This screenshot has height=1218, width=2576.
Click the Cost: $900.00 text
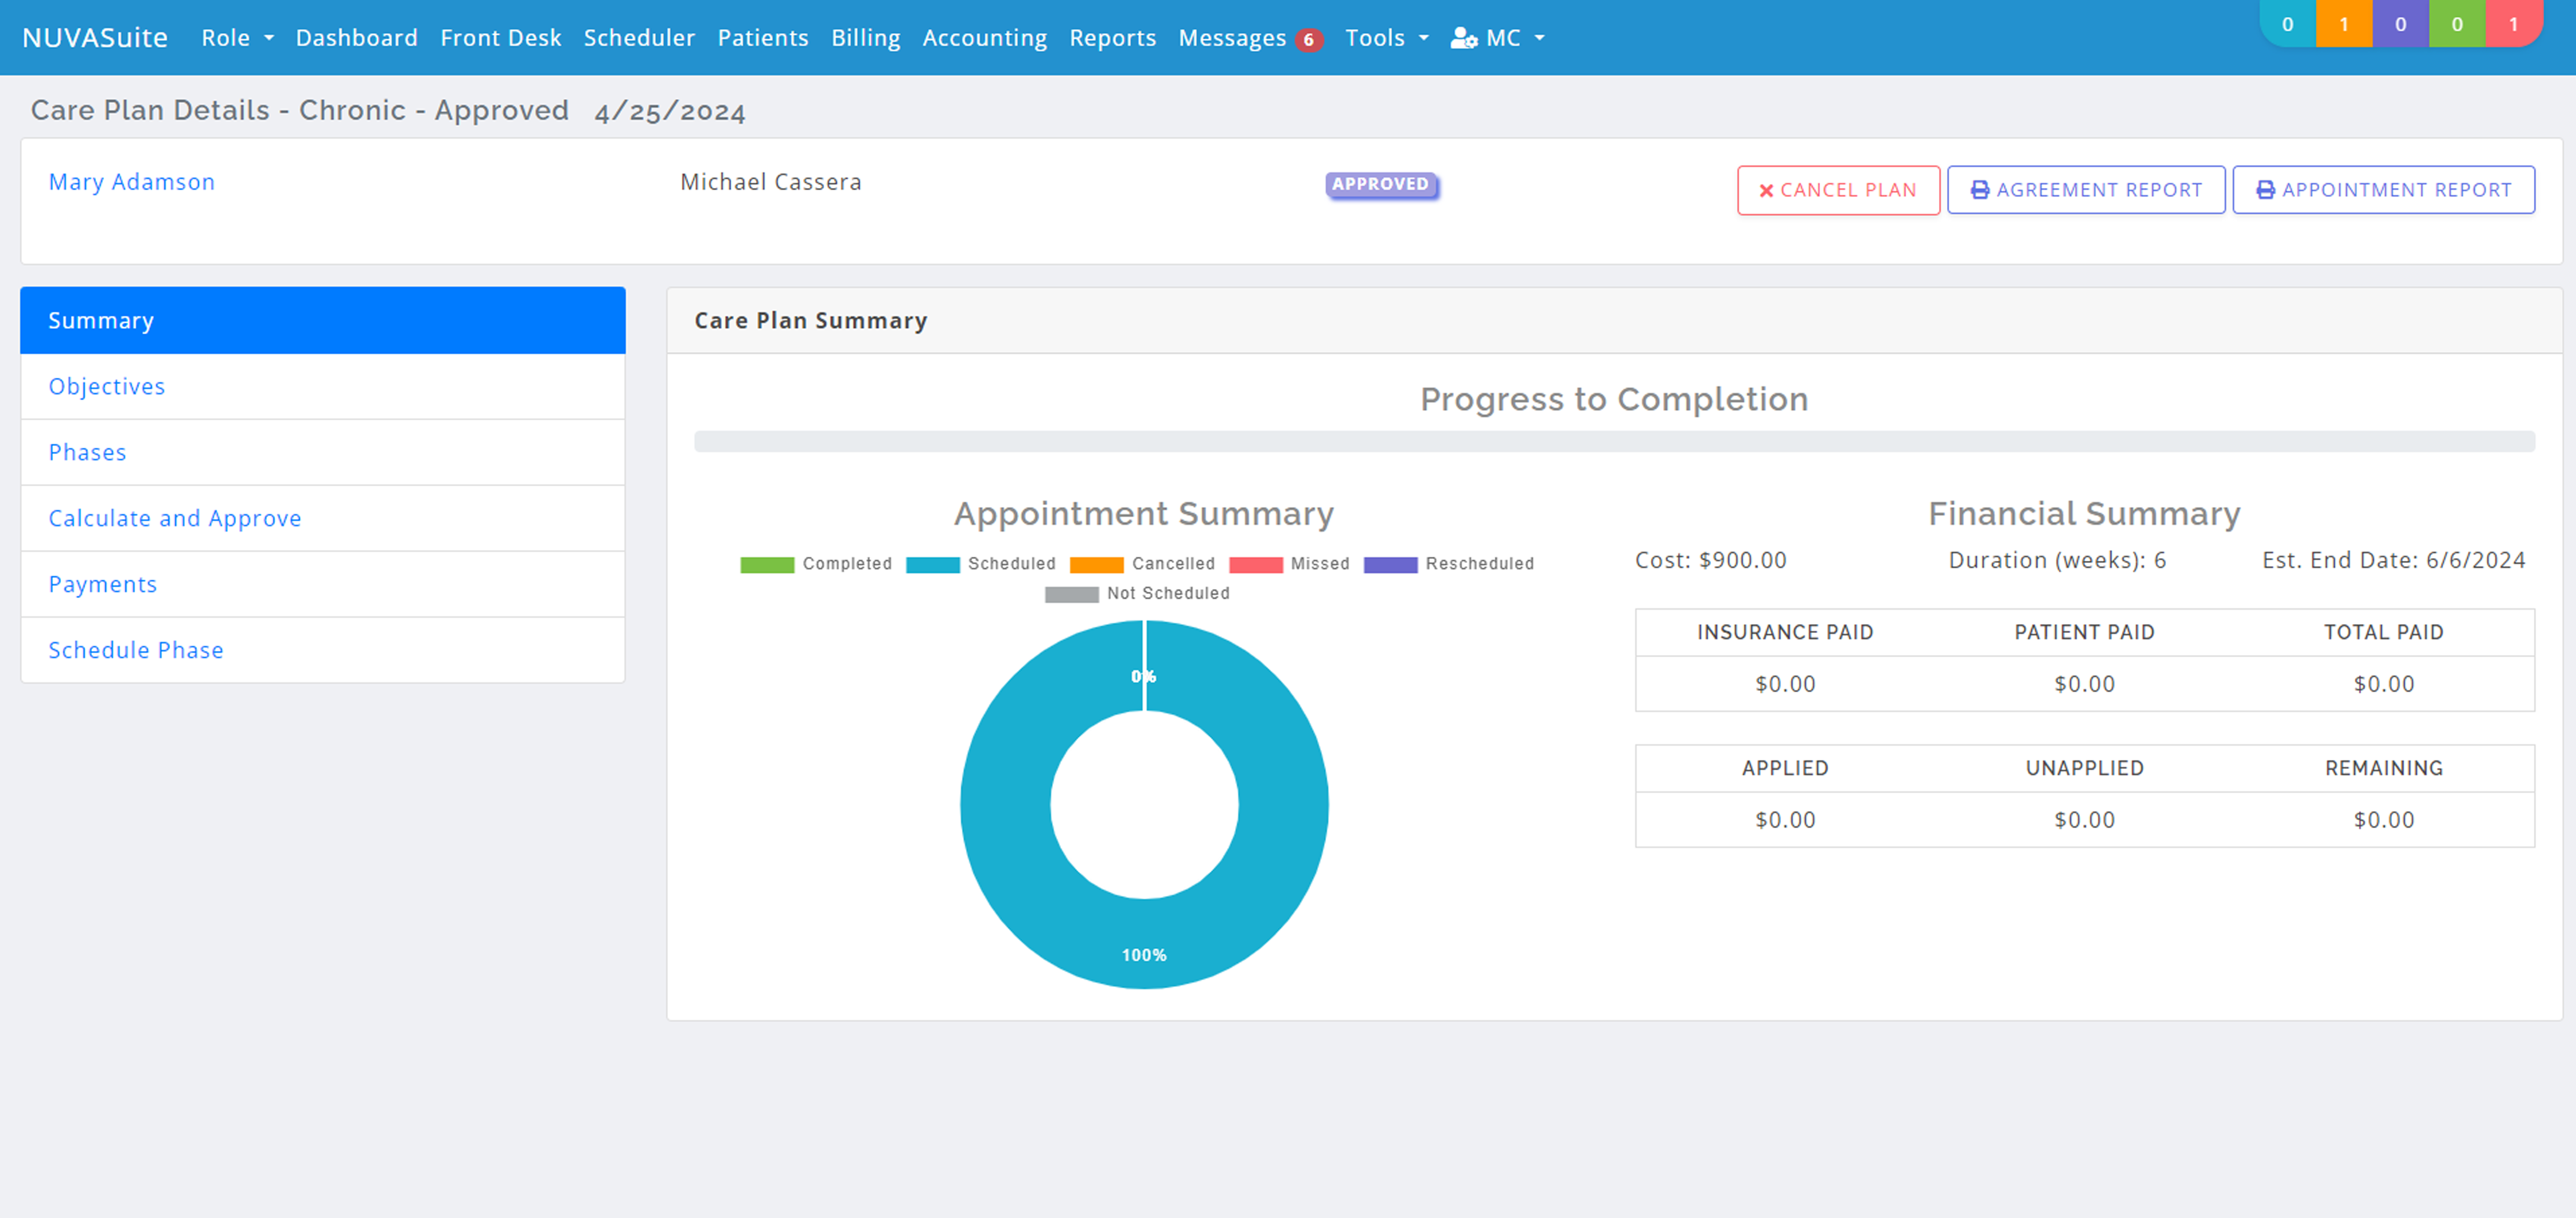tap(1711, 560)
